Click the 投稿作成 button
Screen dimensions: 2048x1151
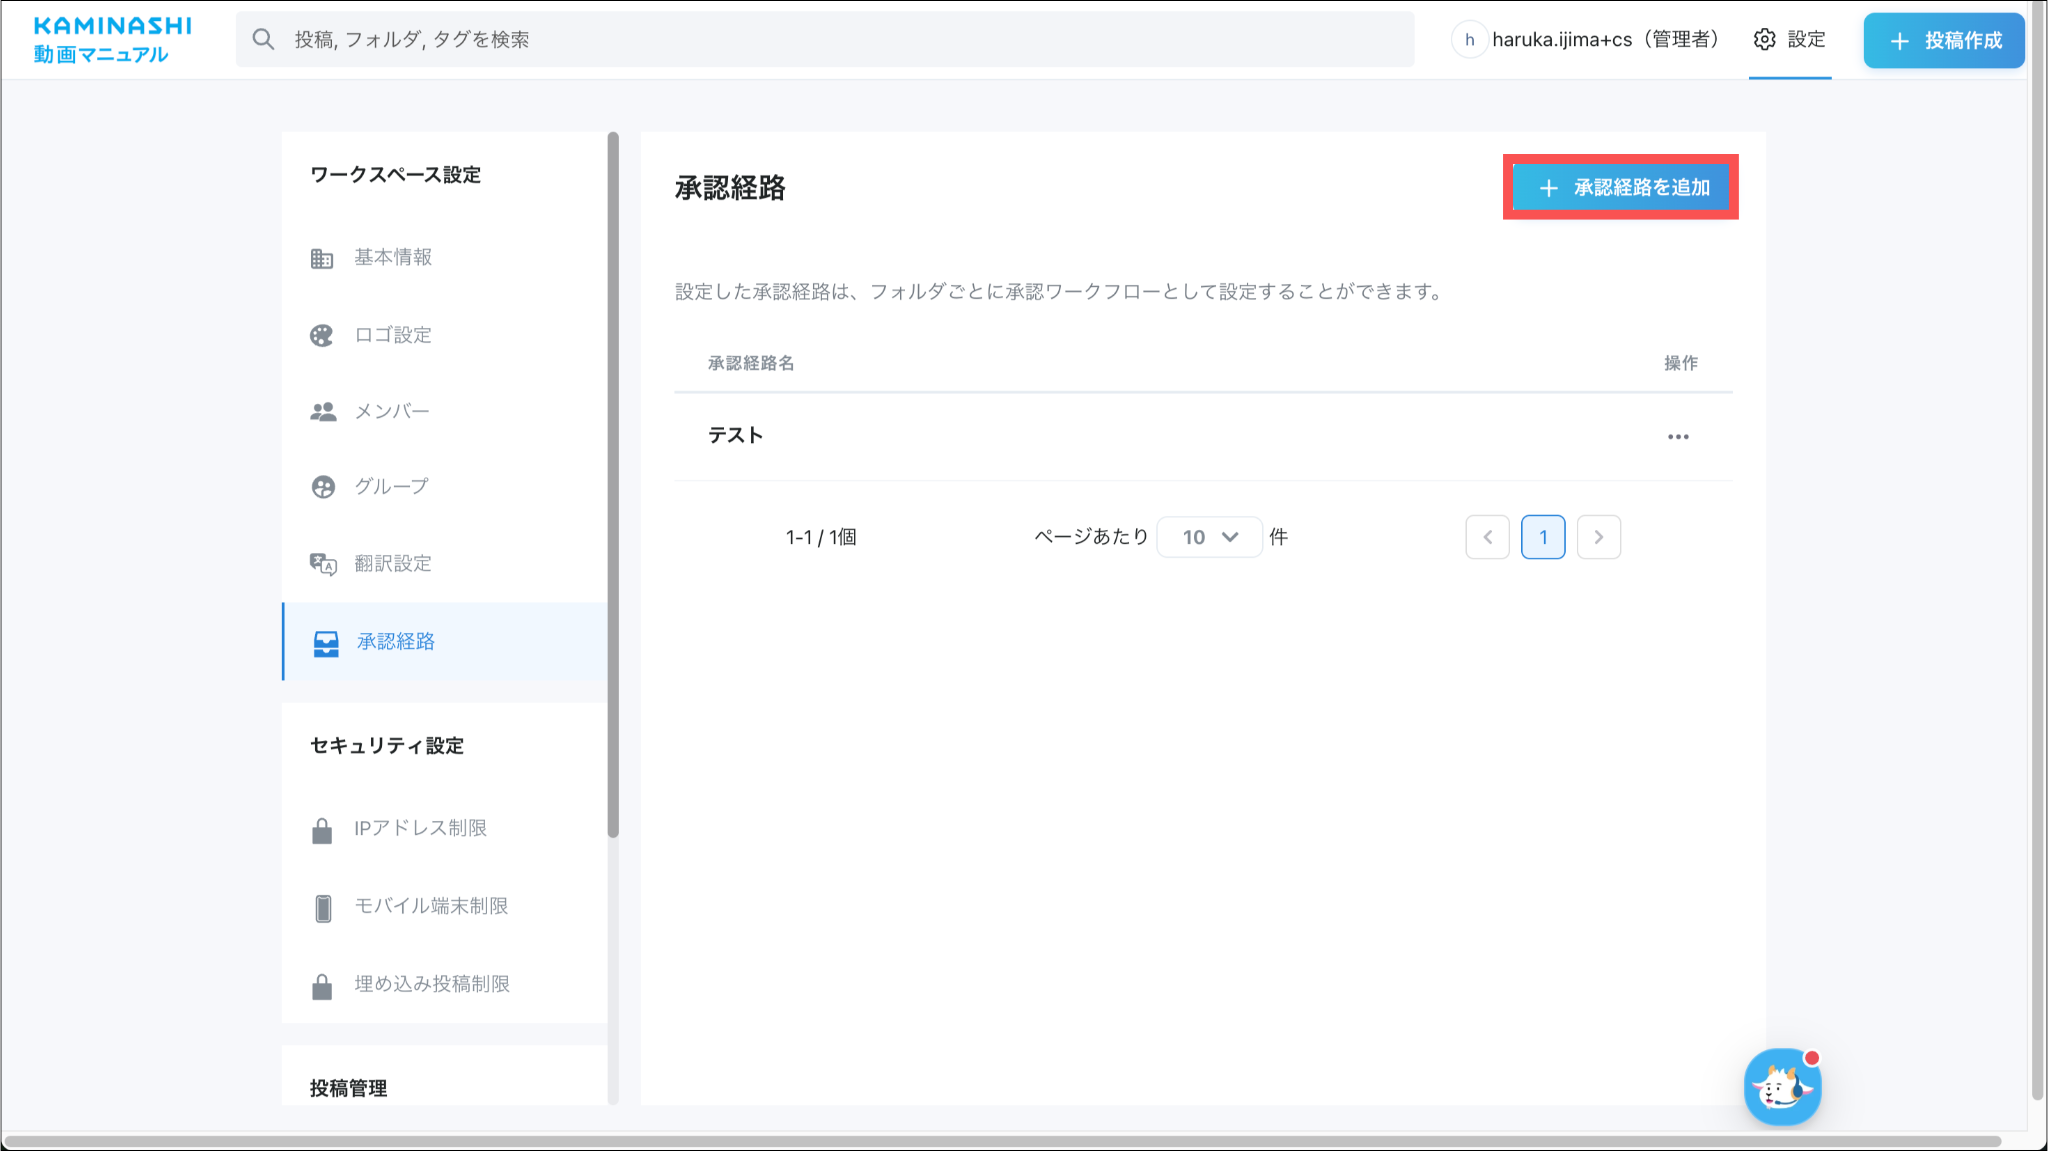(1943, 40)
